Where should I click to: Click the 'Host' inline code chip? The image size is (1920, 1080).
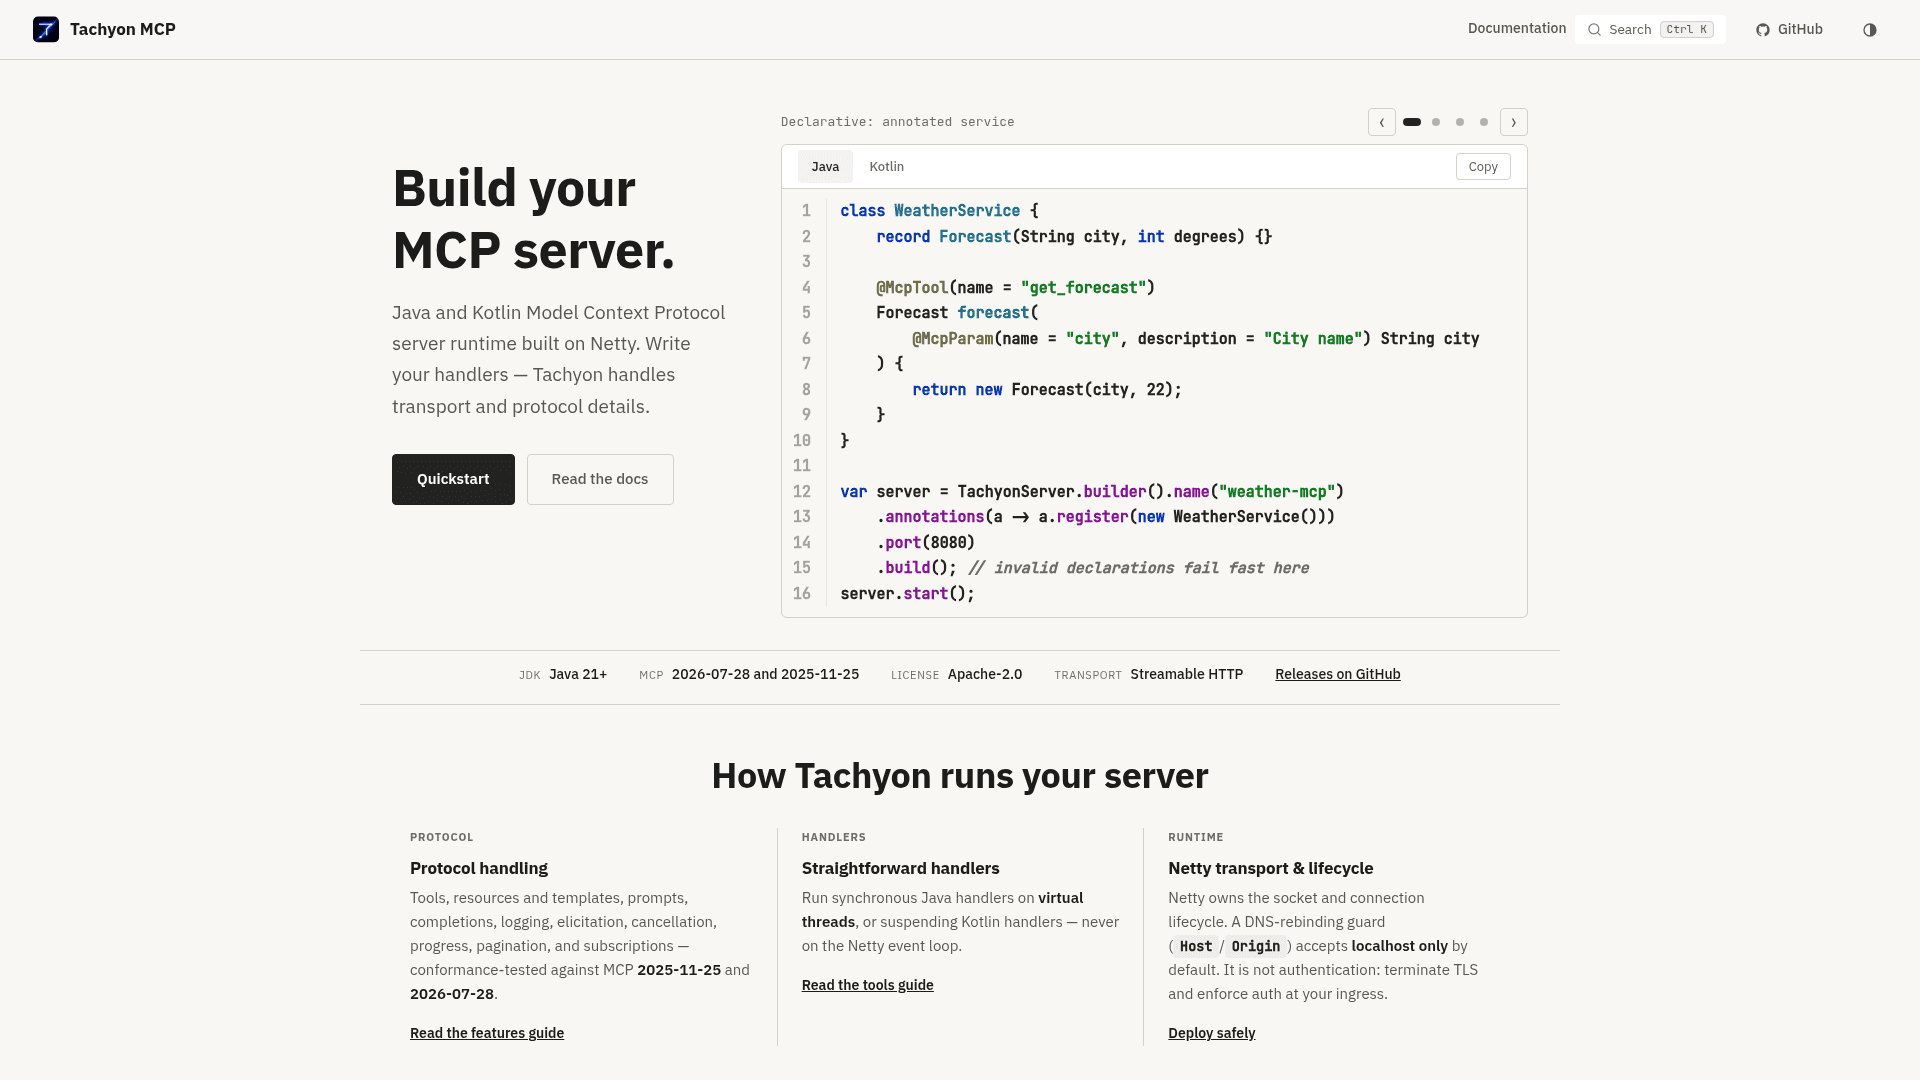(x=1196, y=947)
